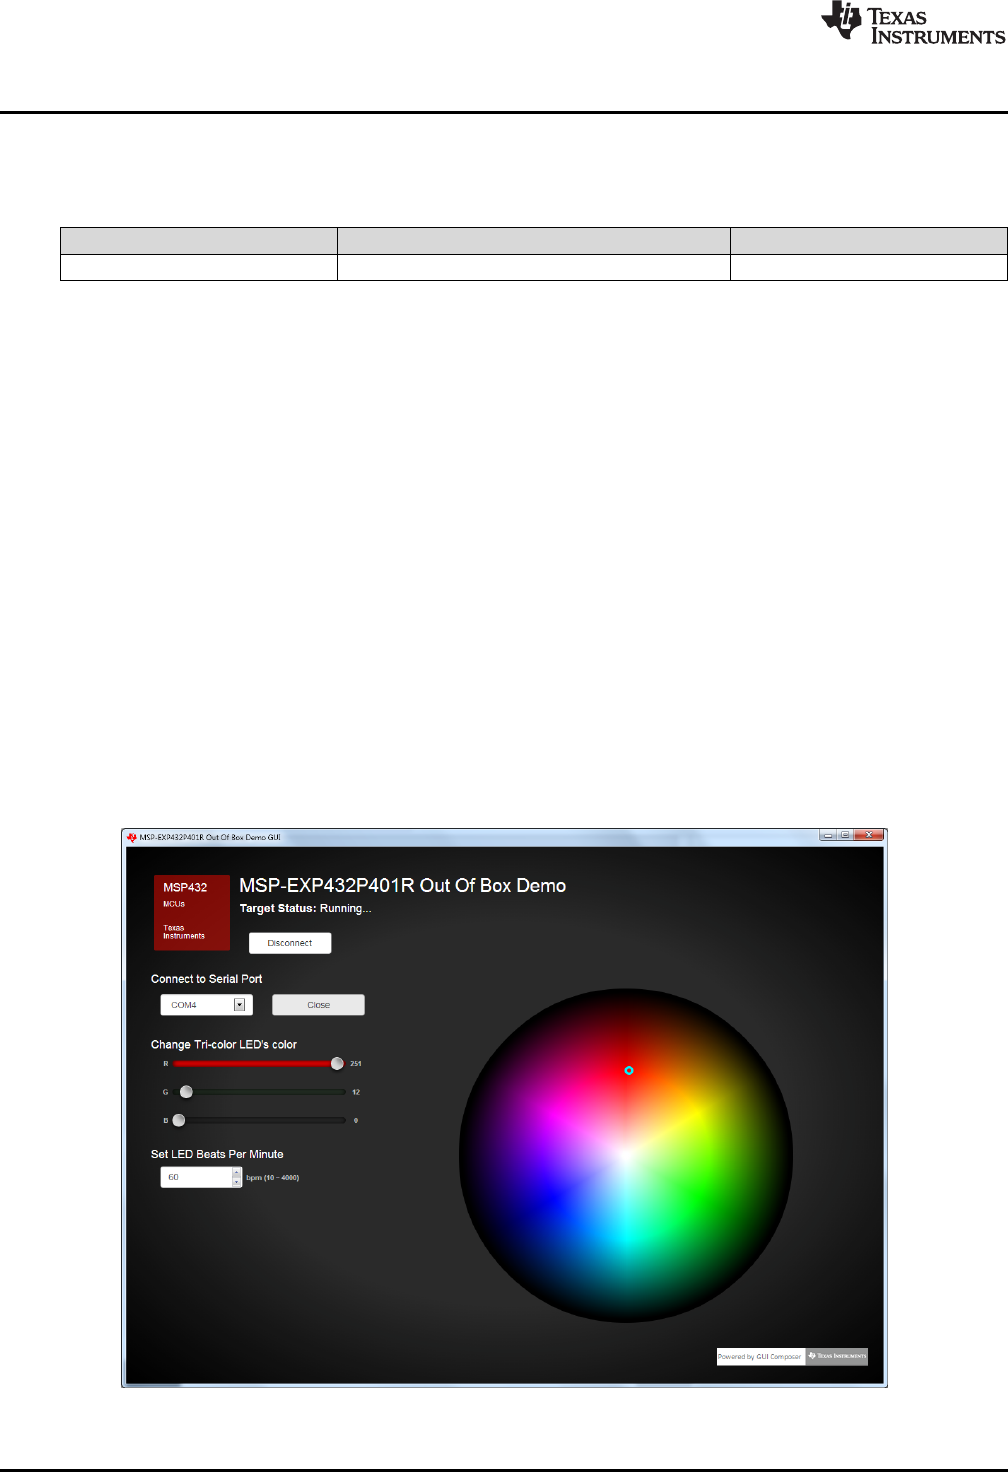Click the Change Tri-color LED's color label

click(224, 1044)
